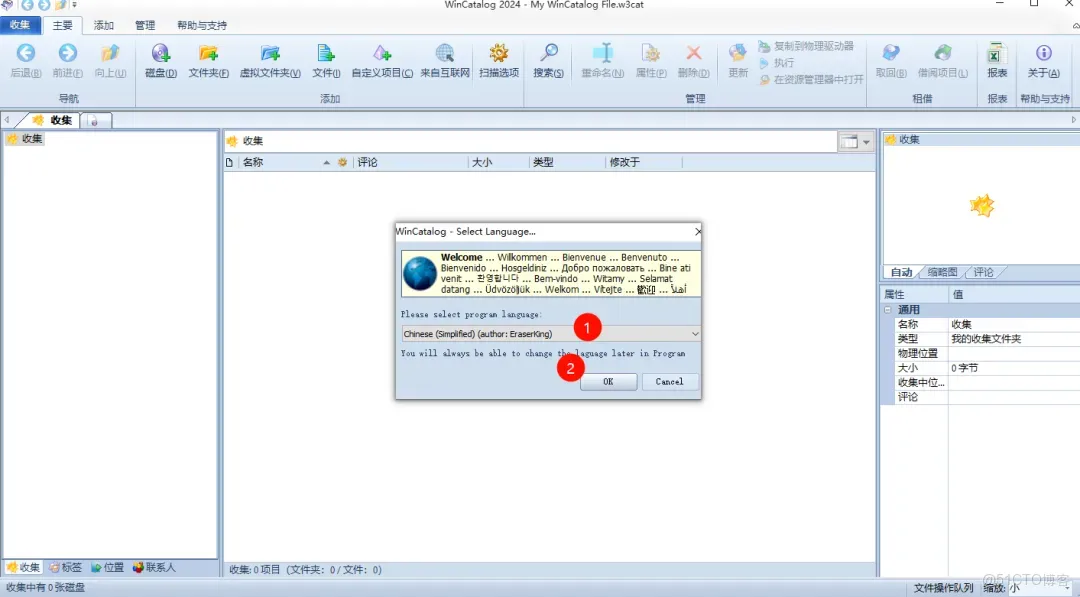Add file with 文件 icon

point(326,53)
